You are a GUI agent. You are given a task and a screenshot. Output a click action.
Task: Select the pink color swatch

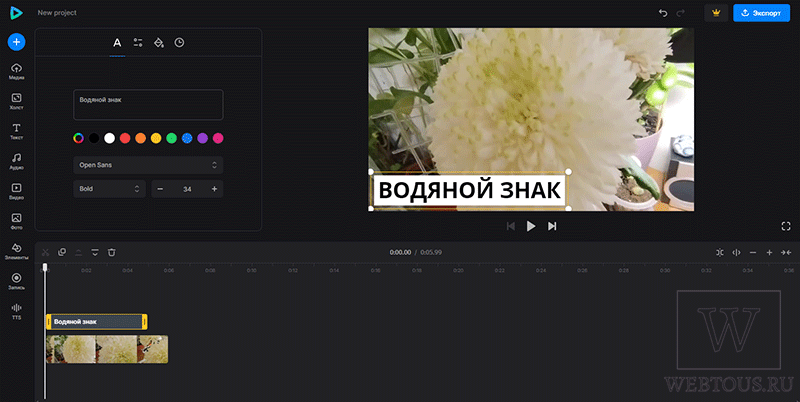coord(218,138)
